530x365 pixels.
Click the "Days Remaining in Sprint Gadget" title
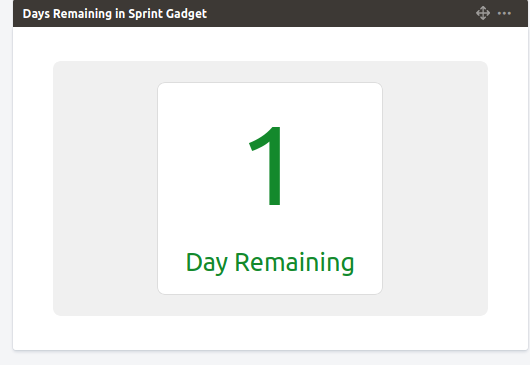point(115,14)
